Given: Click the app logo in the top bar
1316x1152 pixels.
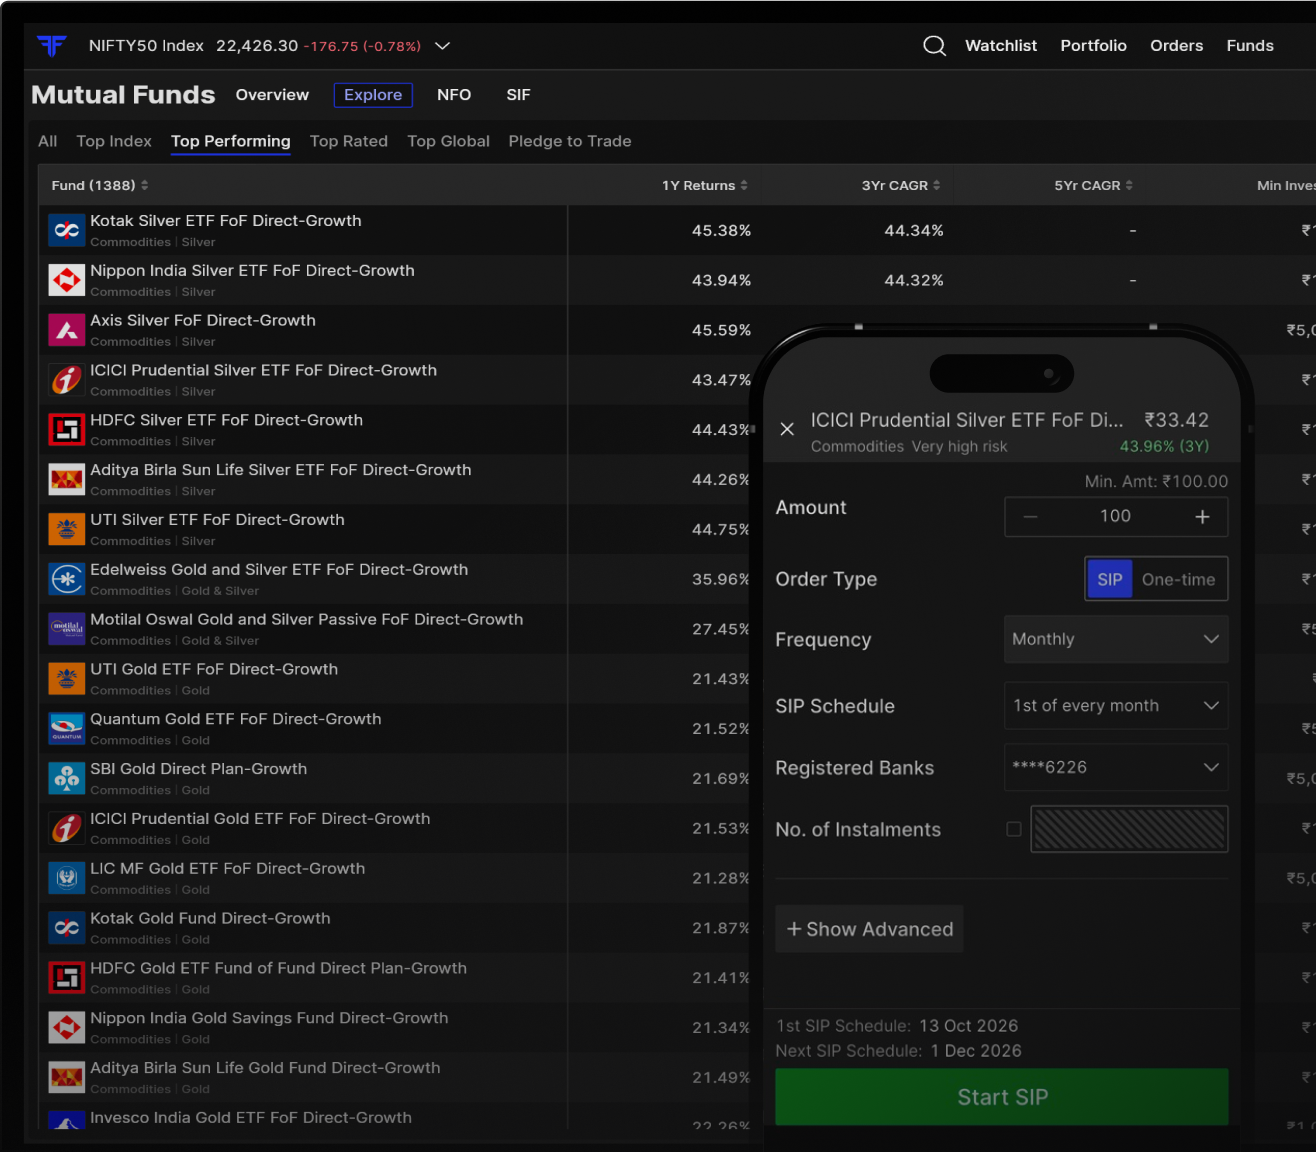Looking at the screenshot, I should coord(51,46).
